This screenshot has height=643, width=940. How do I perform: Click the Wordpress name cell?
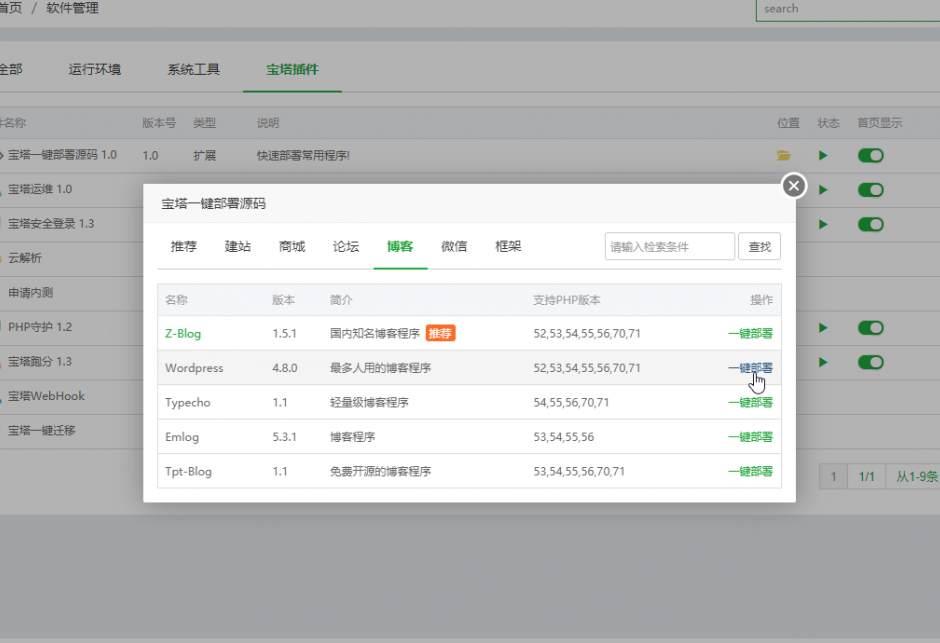pyautogui.click(x=194, y=368)
